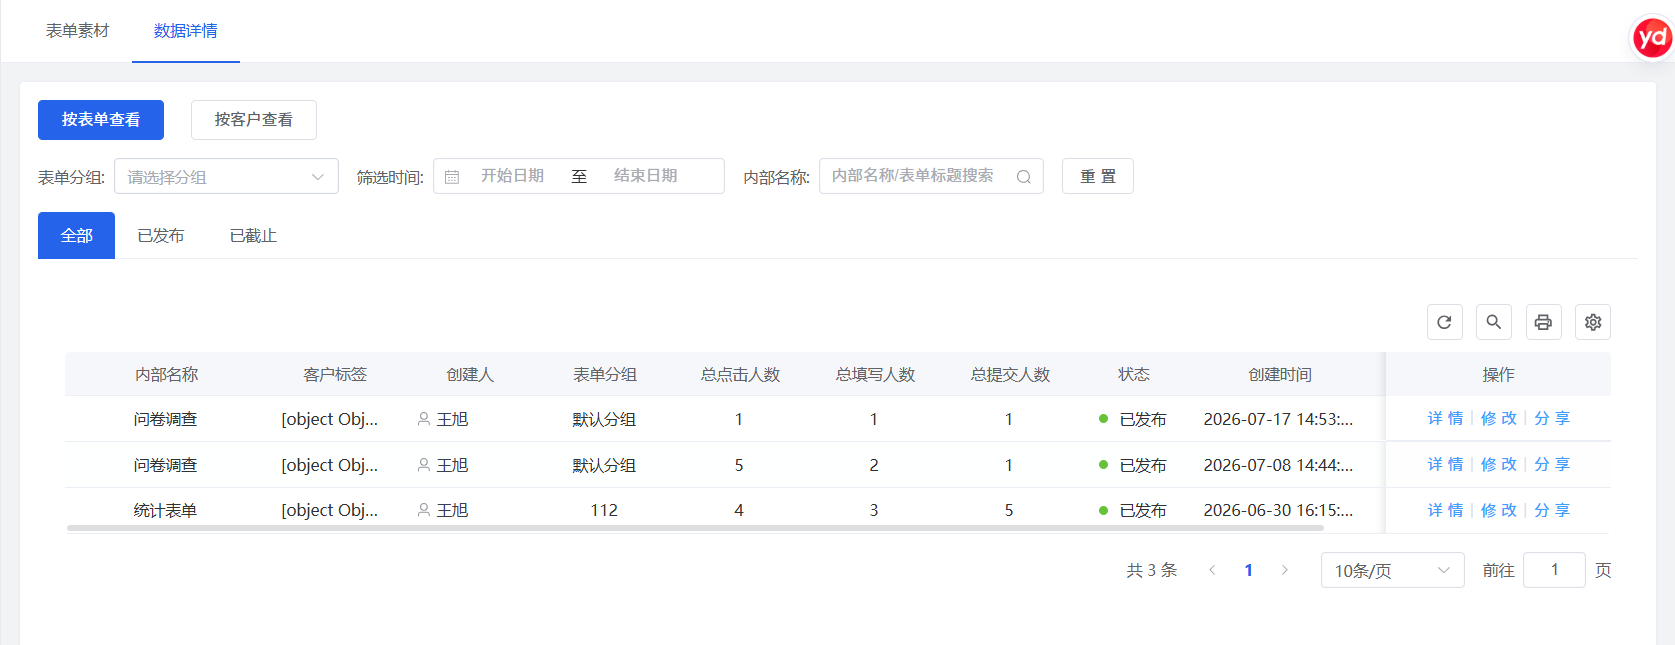This screenshot has width=1675, height=645.
Task: Click the search icon in 内部名称 field
Action: tap(1023, 177)
